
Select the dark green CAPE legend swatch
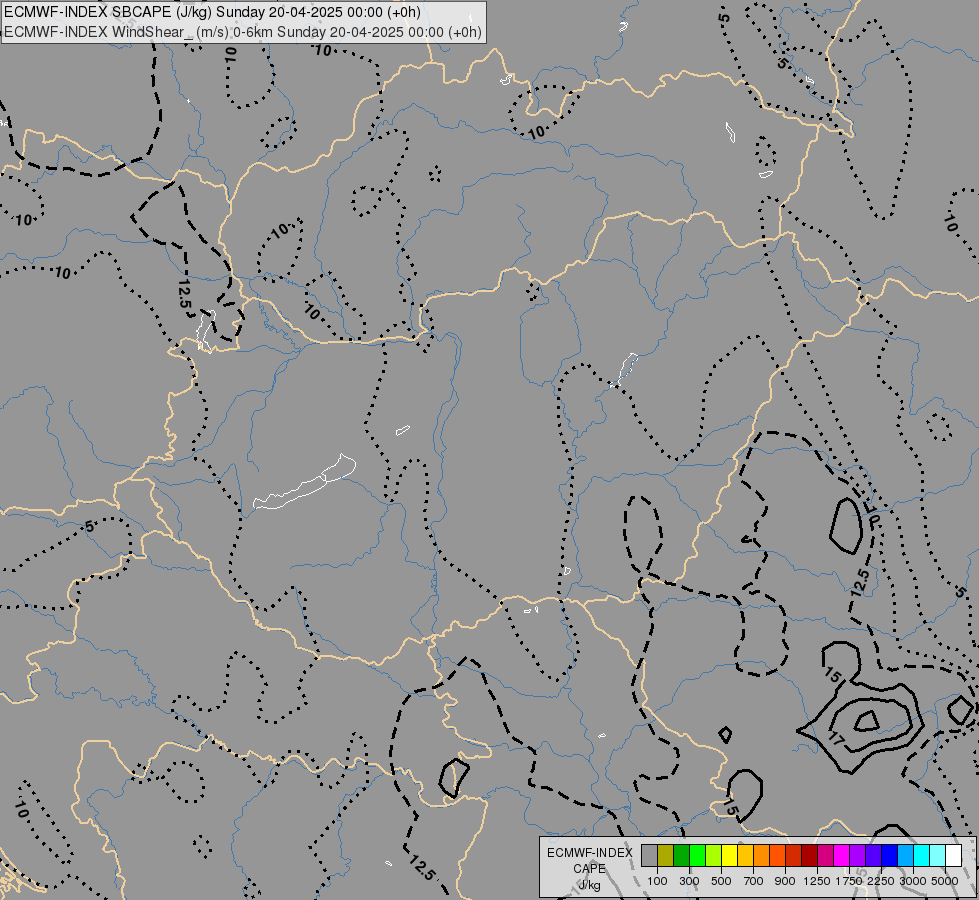(681, 856)
